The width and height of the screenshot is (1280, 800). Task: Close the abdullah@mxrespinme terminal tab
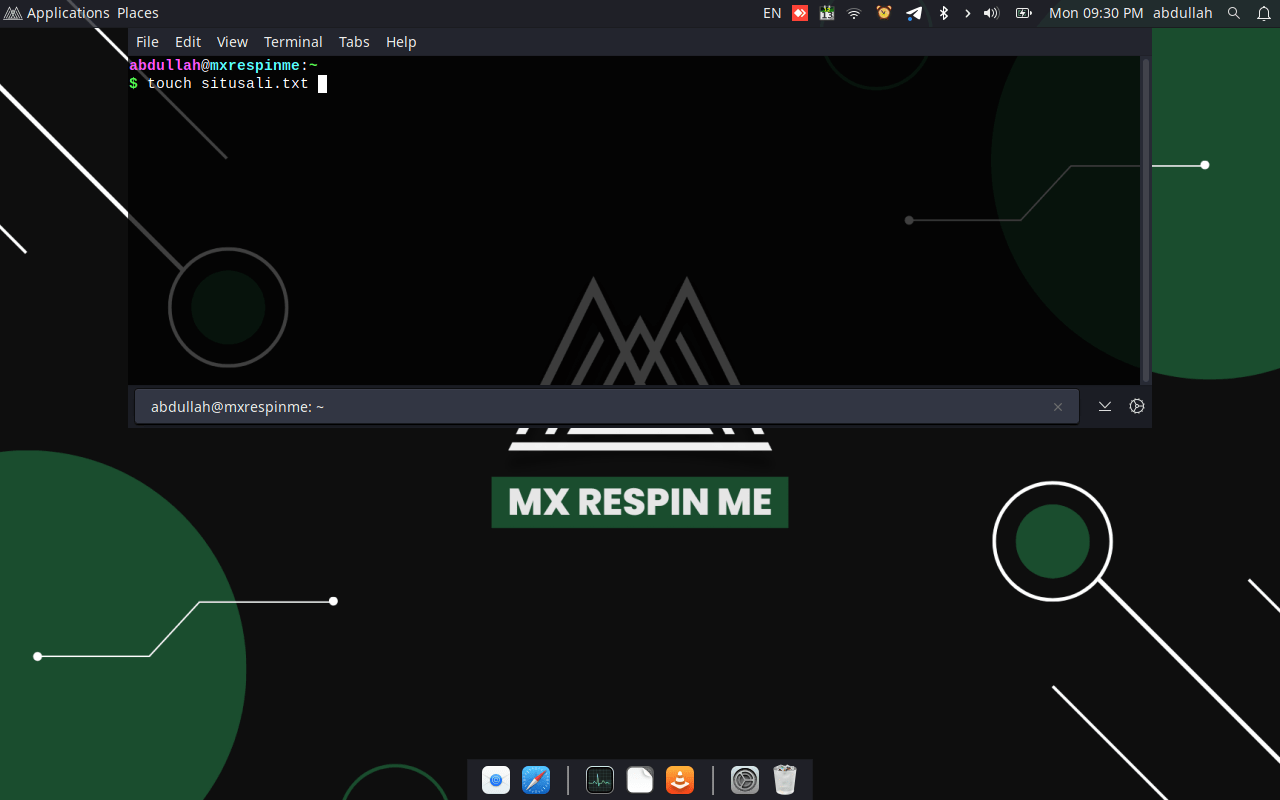(1058, 407)
